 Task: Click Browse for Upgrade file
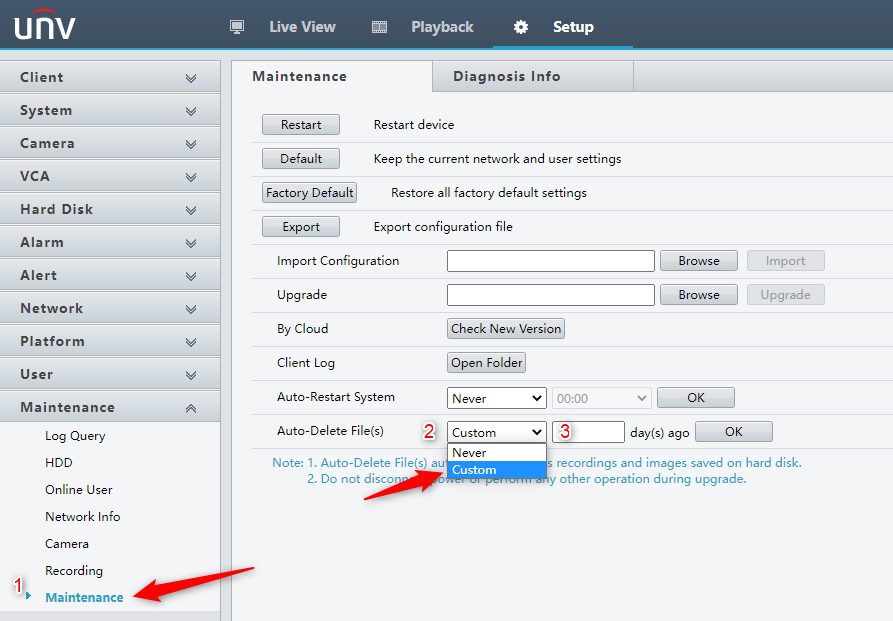click(x=699, y=295)
